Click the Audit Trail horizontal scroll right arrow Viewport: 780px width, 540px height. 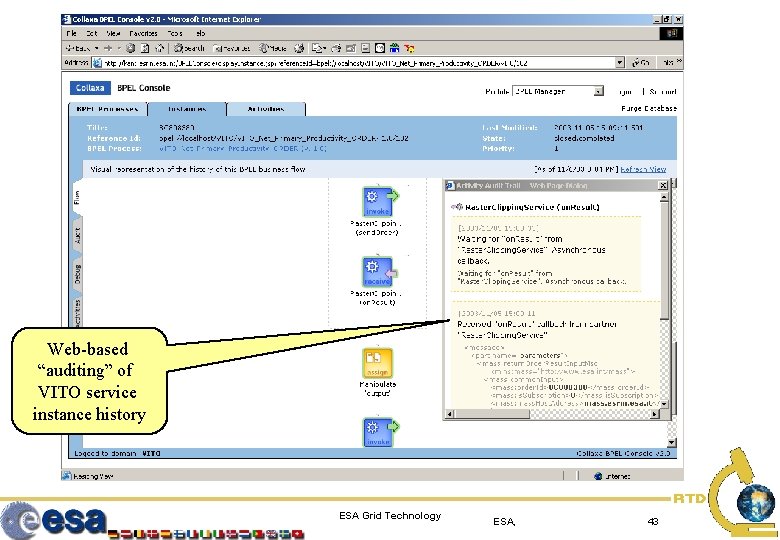(655, 414)
